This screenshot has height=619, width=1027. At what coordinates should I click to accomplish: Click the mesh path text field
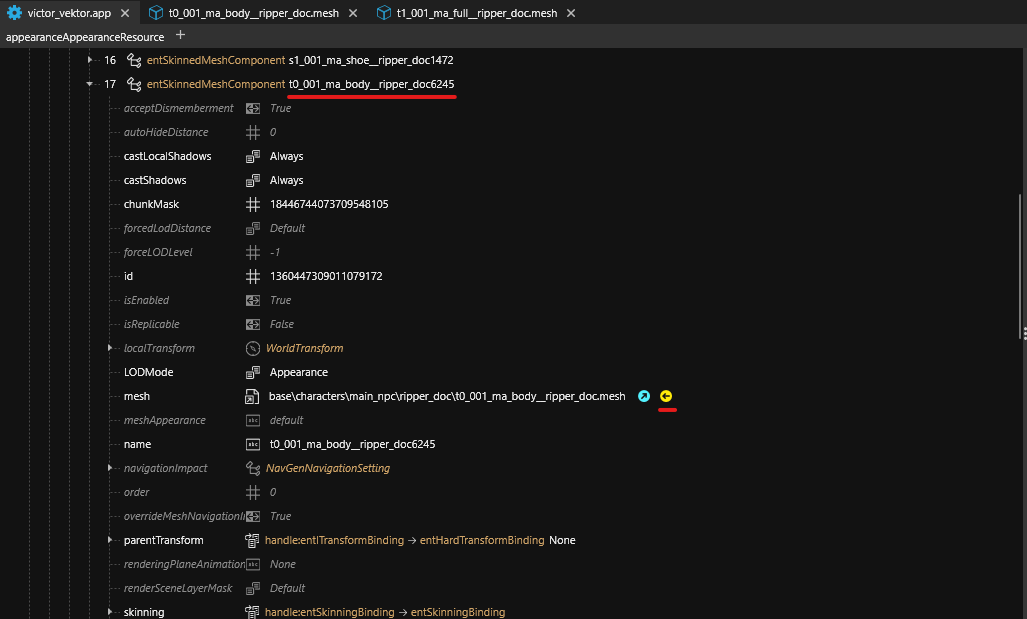point(447,396)
